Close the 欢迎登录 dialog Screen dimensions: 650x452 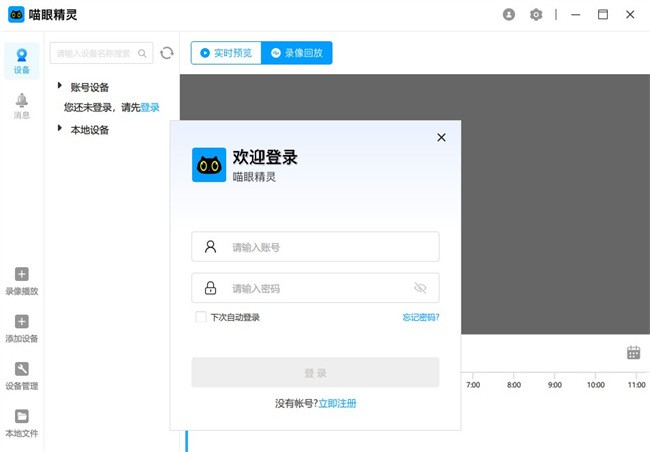coord(441,138)
